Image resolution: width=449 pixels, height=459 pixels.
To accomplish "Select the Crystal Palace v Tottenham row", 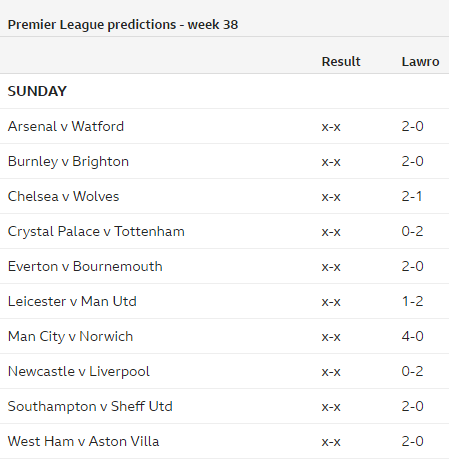I will tap(224, 231).
